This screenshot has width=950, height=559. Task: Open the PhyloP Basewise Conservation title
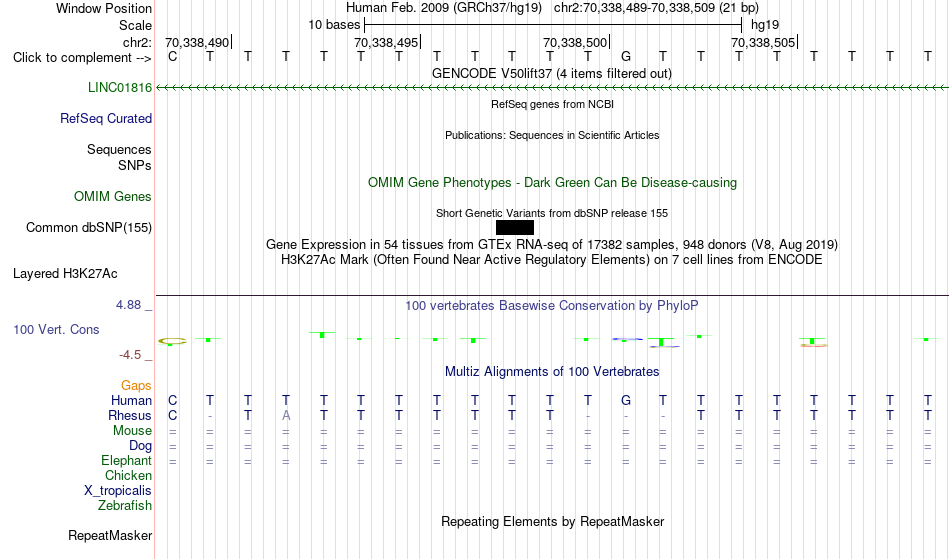(552, 305)
